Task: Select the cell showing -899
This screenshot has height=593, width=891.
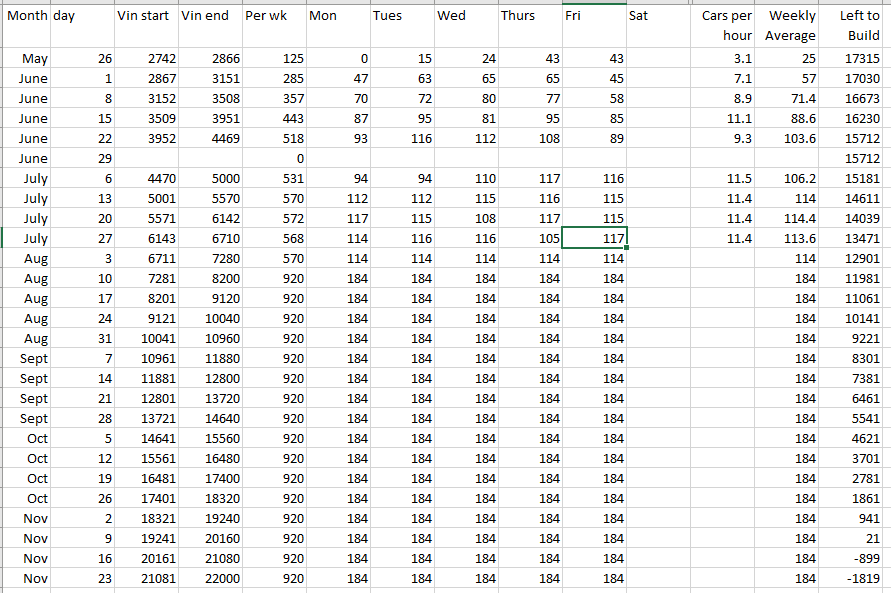Action: tap(857, 559)
